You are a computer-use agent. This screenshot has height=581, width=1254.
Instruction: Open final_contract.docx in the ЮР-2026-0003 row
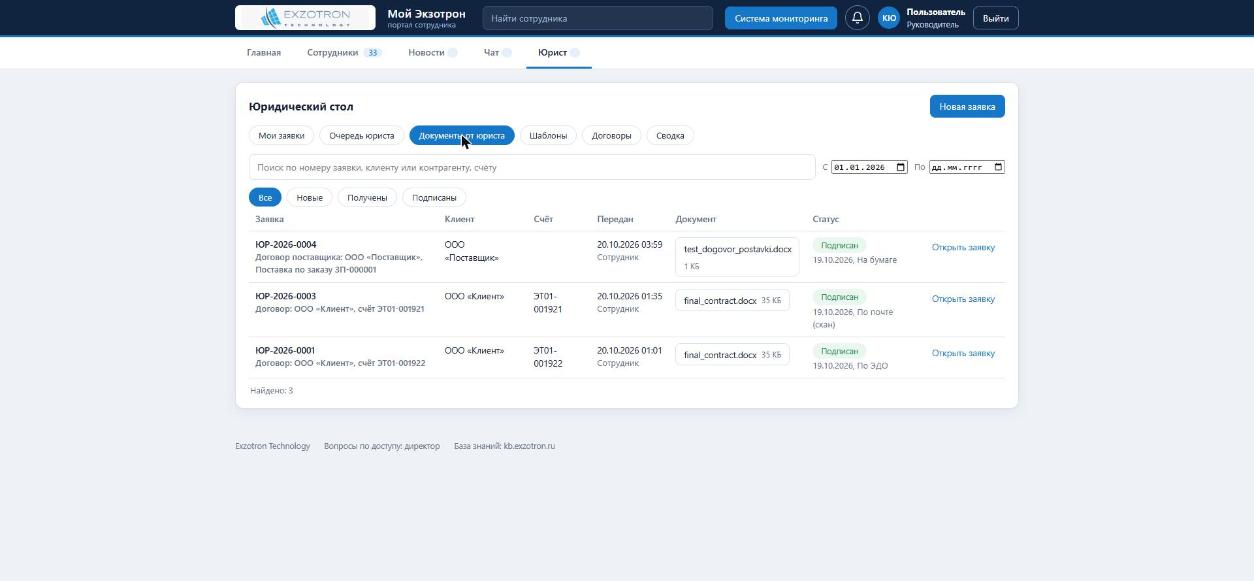click(732, 300)
